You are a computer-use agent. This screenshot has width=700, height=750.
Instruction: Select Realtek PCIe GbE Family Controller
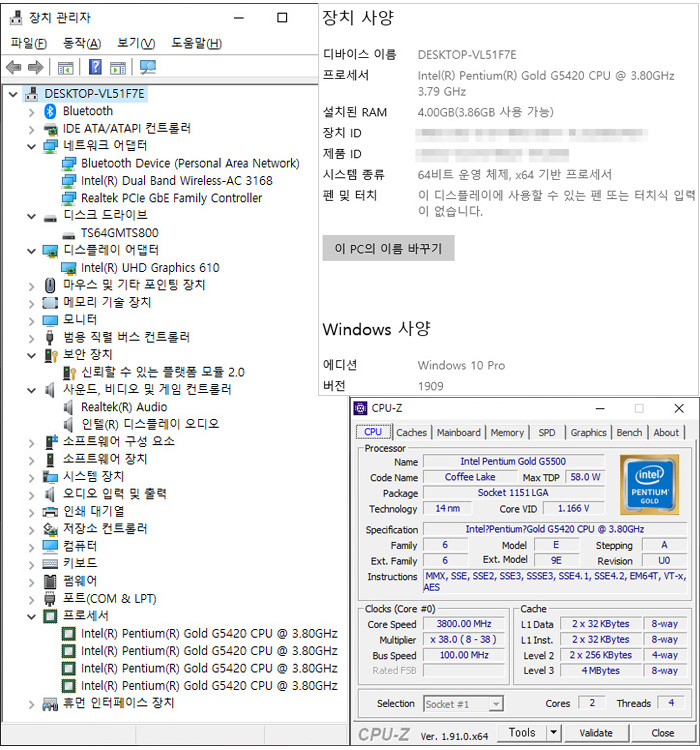(x=171, y=198)
